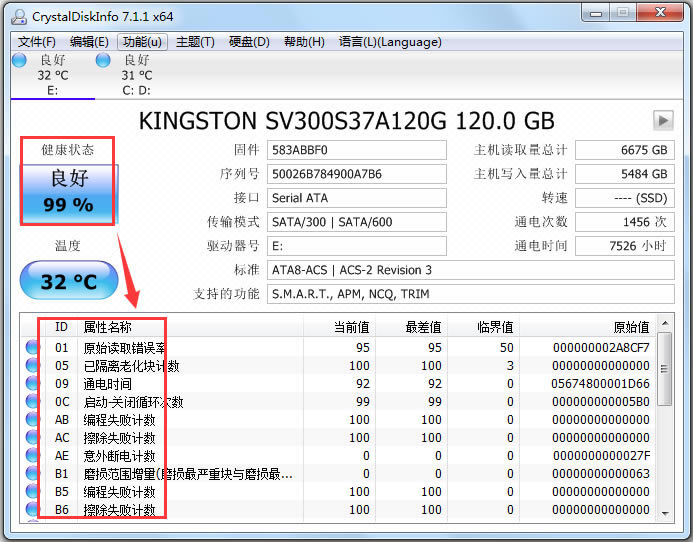Click the attribute list vertical scrollbar
This screenshot has height=542, width=693.
[665, 420]
